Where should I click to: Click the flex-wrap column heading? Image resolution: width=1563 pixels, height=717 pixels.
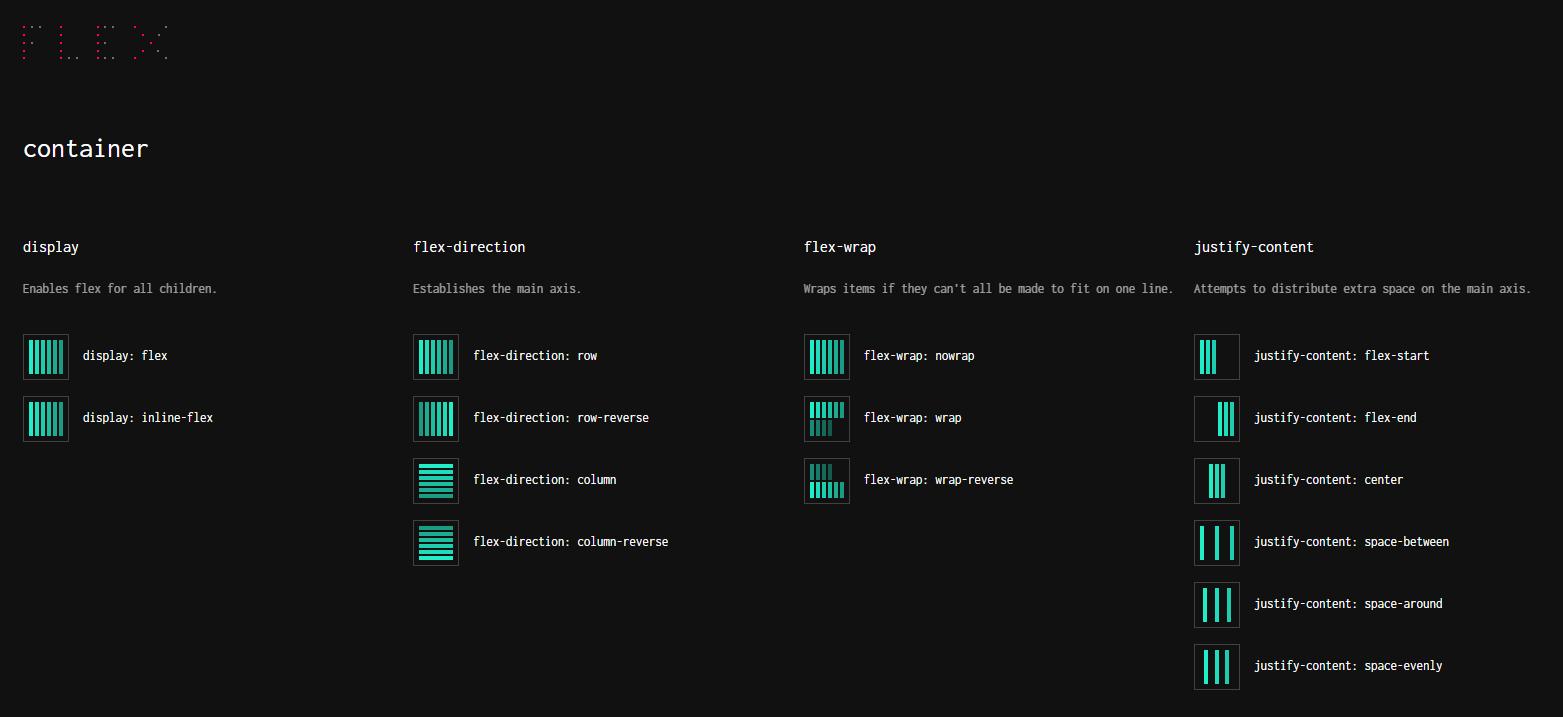point(839,246)
